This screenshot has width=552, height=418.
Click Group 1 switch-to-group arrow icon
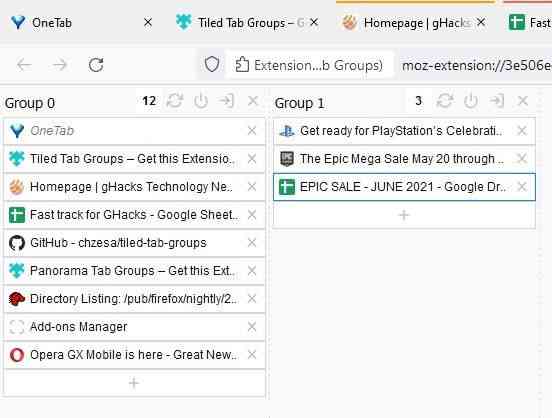point(496,101)
